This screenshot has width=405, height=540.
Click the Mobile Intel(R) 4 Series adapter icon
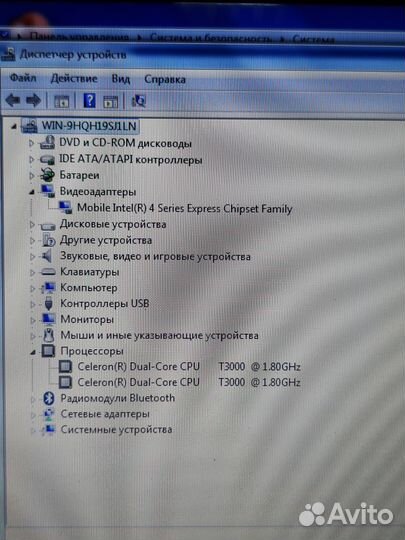(65, 207)
